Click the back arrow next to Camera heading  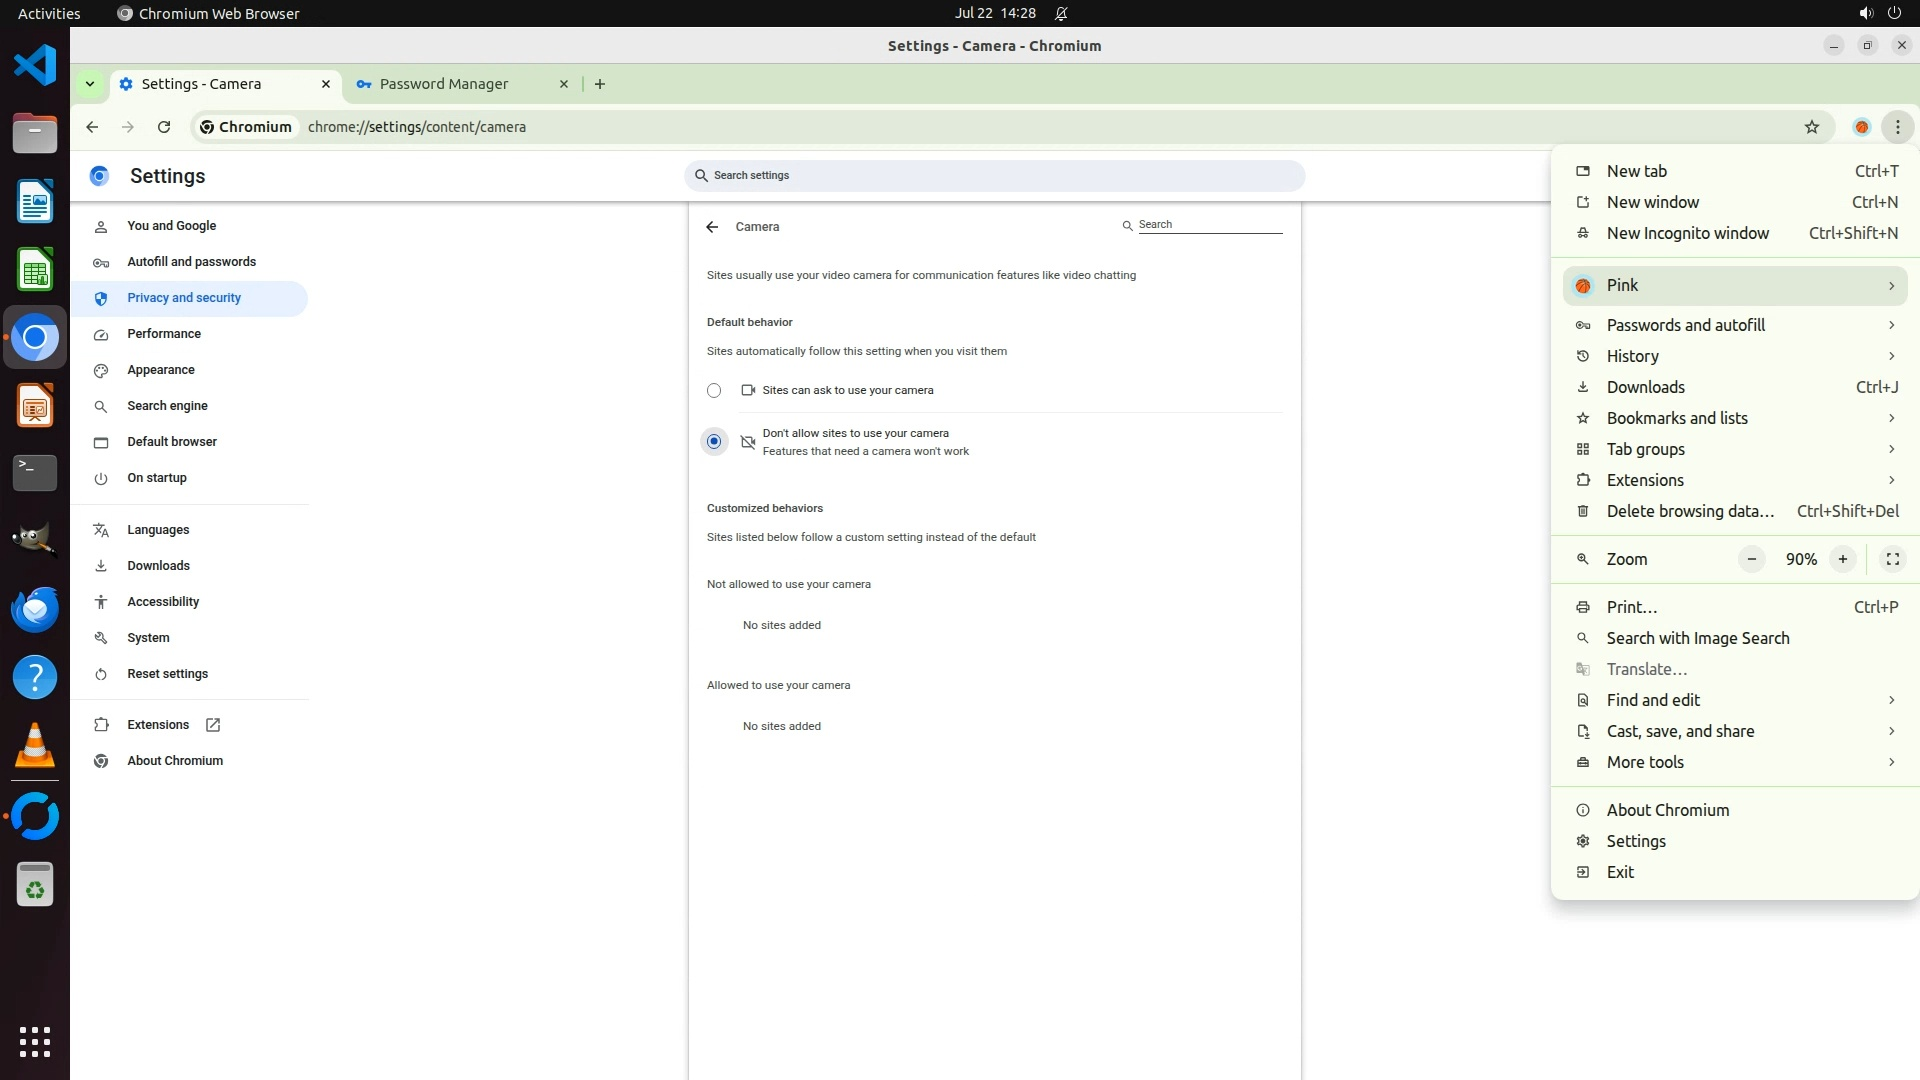pos(712,227)
